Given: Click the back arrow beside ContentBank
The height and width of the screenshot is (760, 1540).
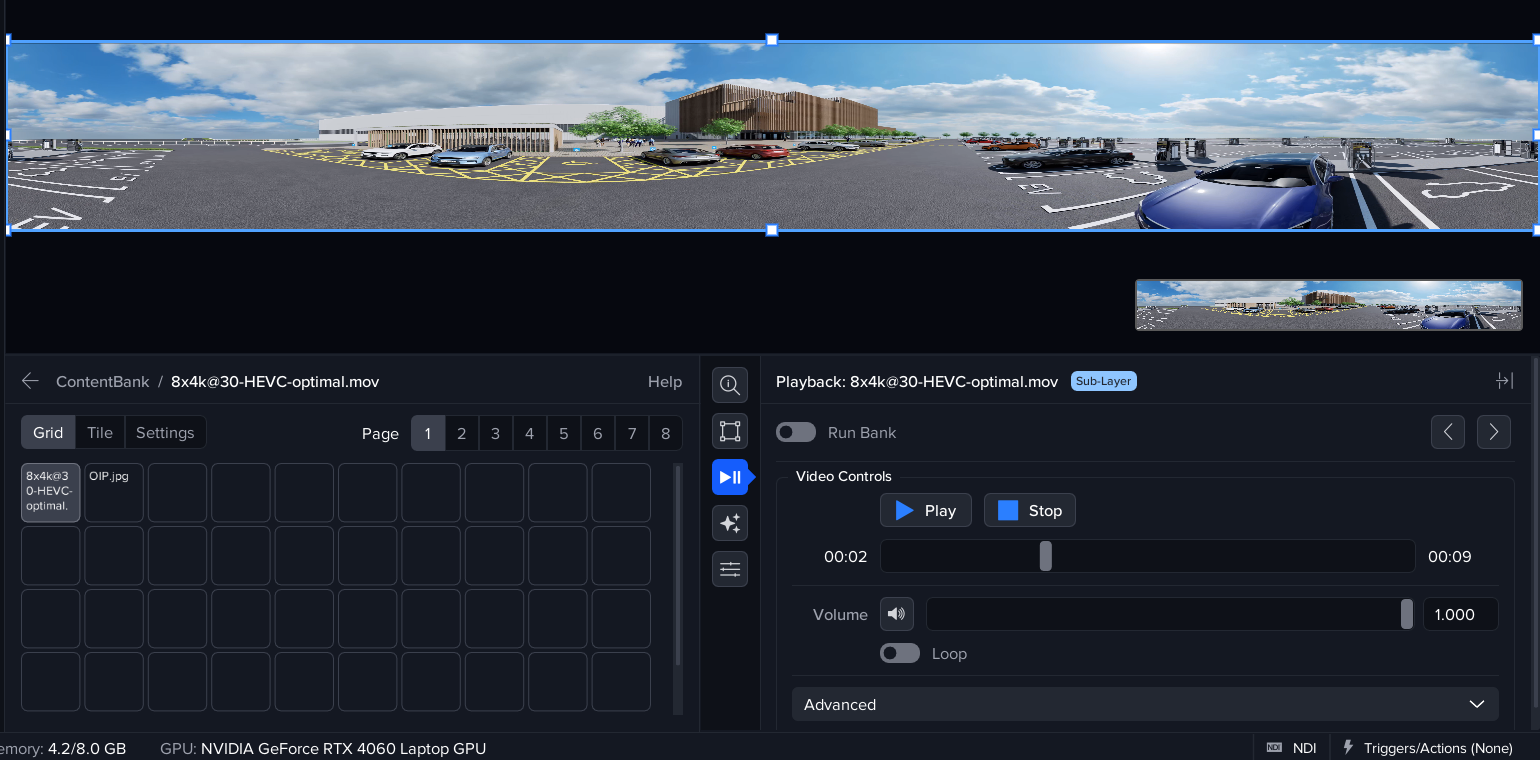Looking at the screenshot, I should (x=30, y=381).
